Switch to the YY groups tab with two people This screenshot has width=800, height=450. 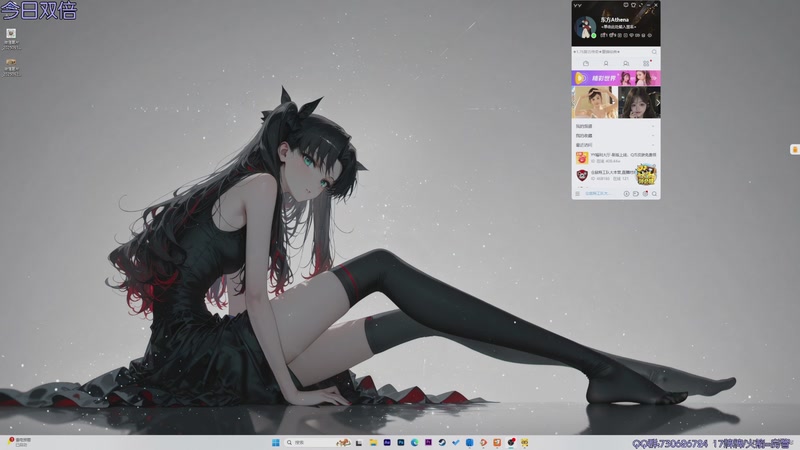pyautogui.click(x=626, y=63)
